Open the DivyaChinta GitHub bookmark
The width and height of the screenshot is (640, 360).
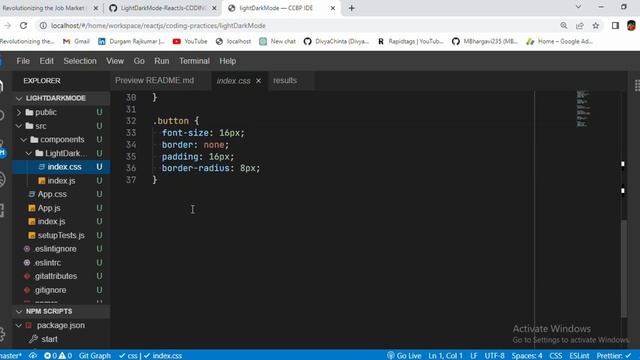(x=336, y=41)
